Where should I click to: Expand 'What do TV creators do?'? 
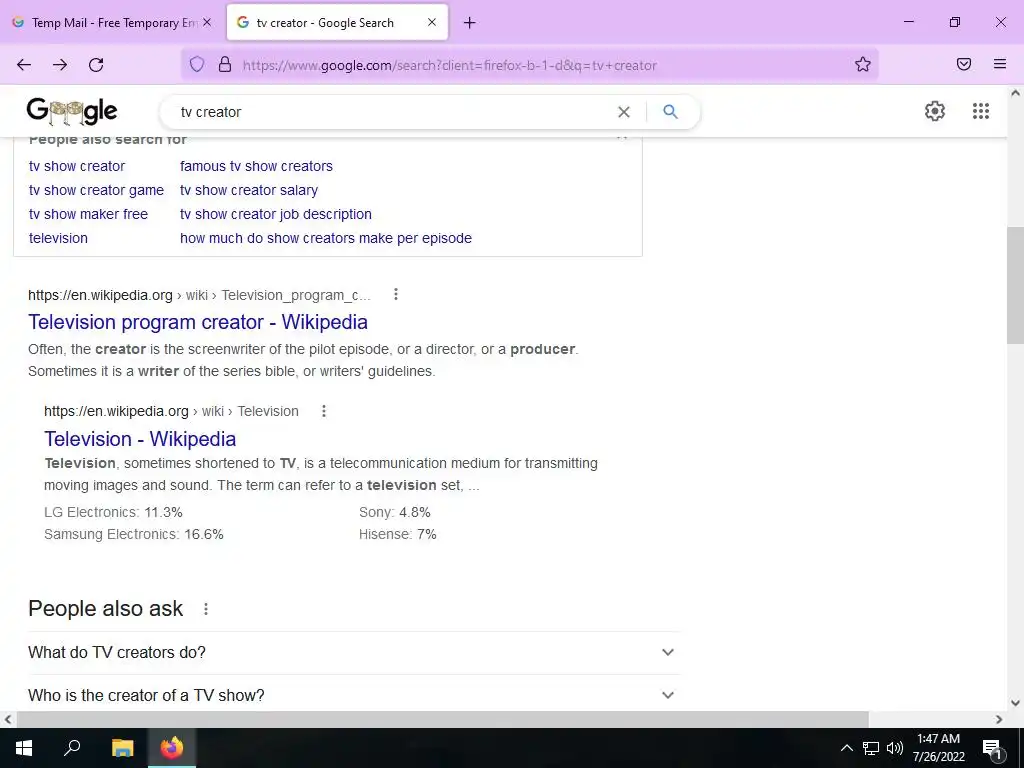[354, 652]
